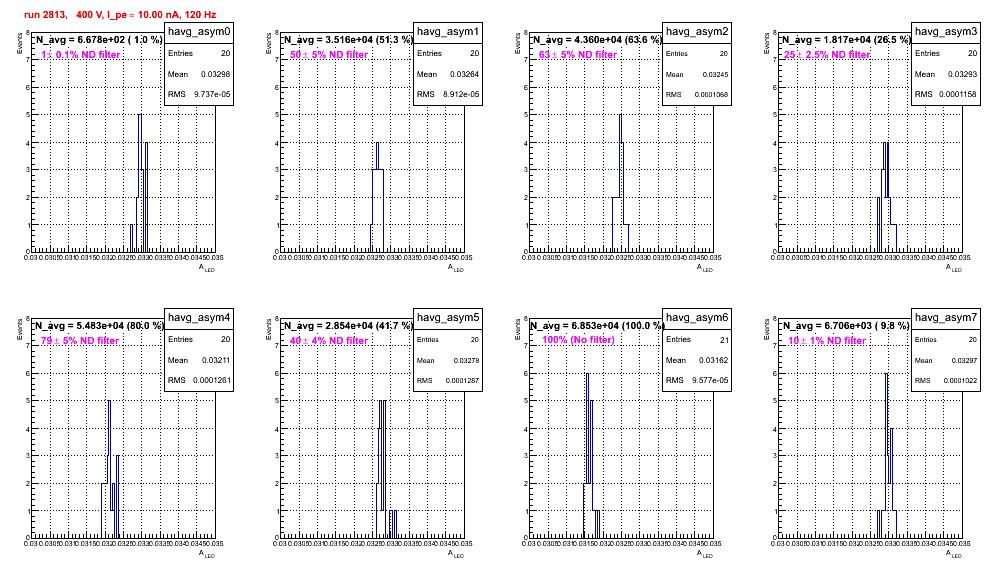Viewport: 996px width, 572px height.
Task: Select the N_avg = 6.706e+03 label
Action: point(845,325)
